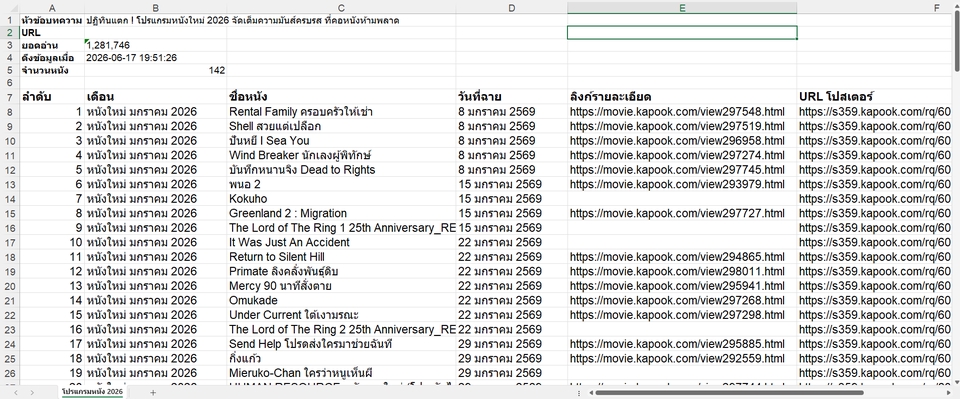Select row 1 header
Viewport: 960px width, 399px height.
[10, 20]
